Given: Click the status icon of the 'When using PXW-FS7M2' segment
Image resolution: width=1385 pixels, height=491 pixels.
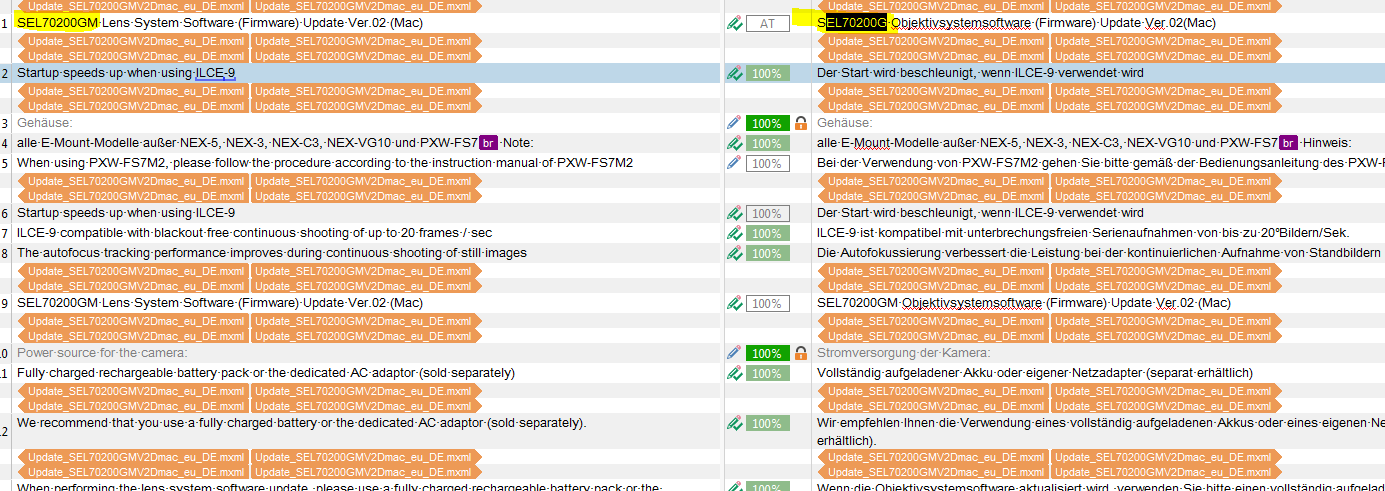Looking at the screenshot, I should click(x=734, y=163).
